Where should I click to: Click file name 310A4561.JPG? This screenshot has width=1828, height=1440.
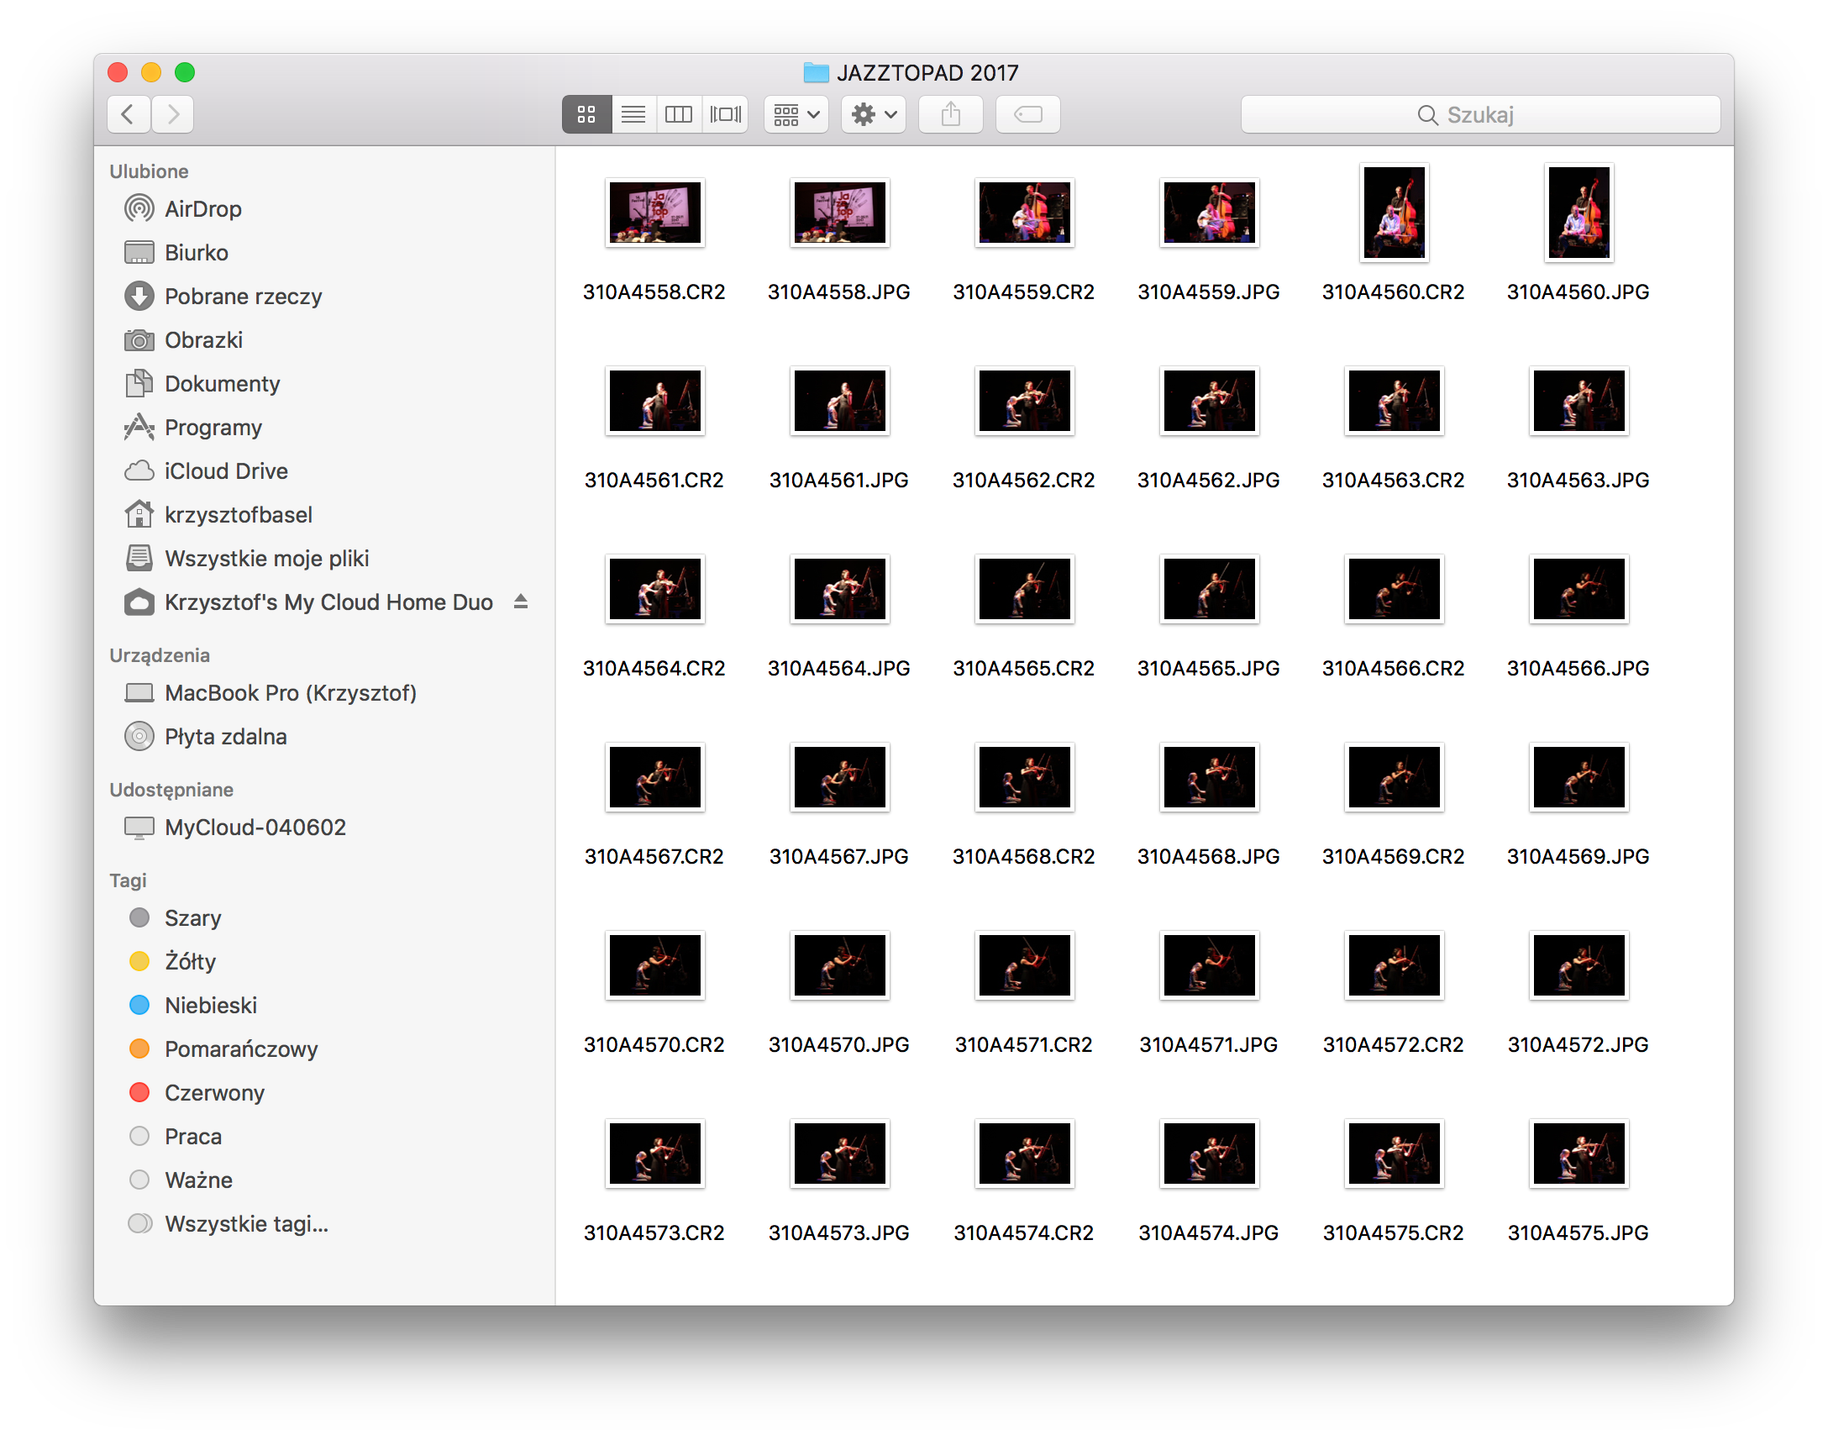(x=839, y=480)
